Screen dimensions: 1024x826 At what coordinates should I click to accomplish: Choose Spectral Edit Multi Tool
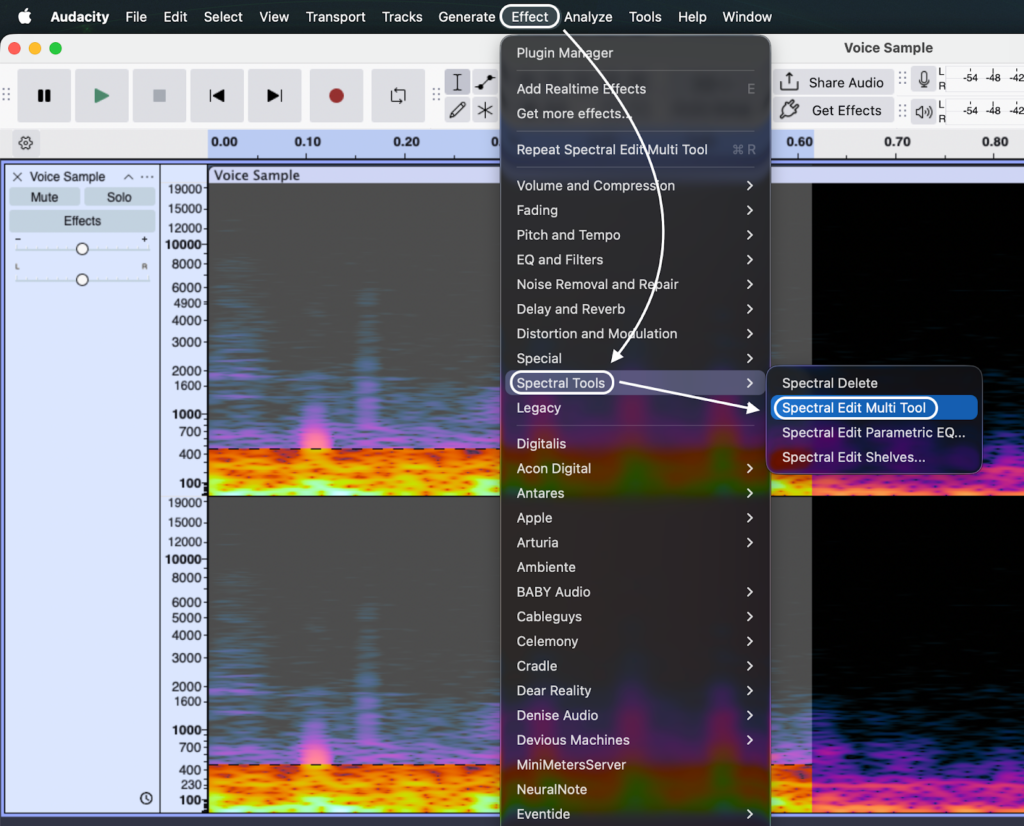click(x=854, y=408)
